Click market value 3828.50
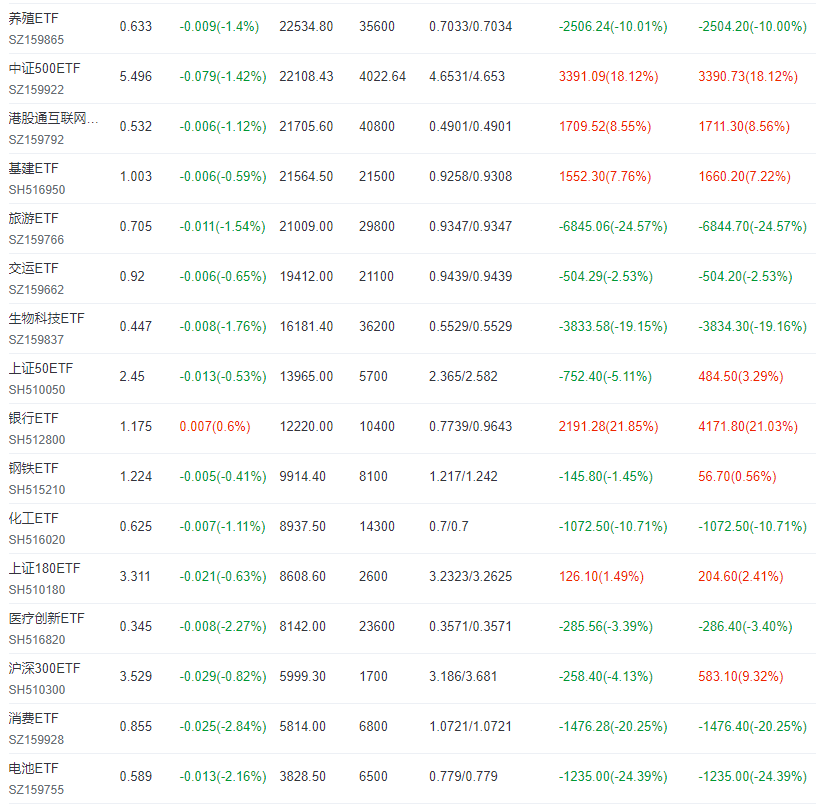 [302, 775]
